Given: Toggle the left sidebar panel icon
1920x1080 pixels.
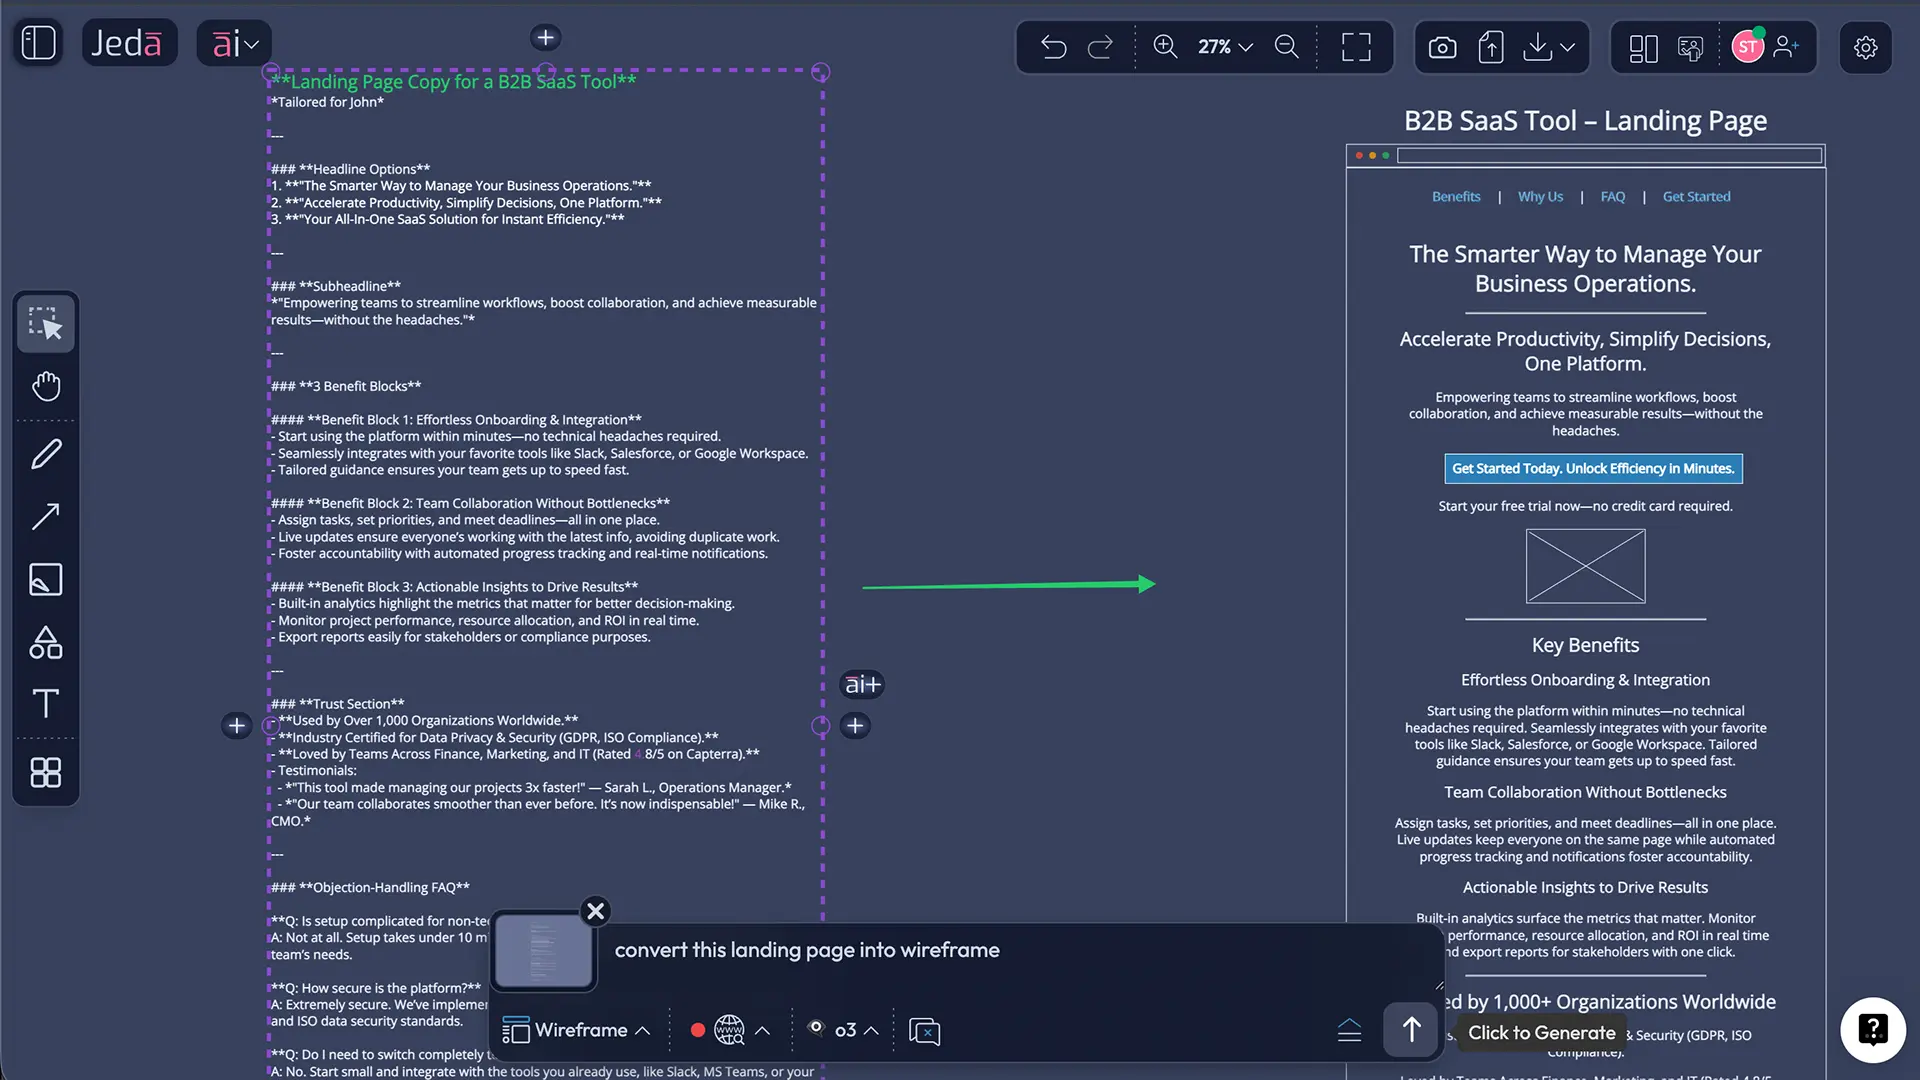Looking at the screenshot, I should pos(38,43).
